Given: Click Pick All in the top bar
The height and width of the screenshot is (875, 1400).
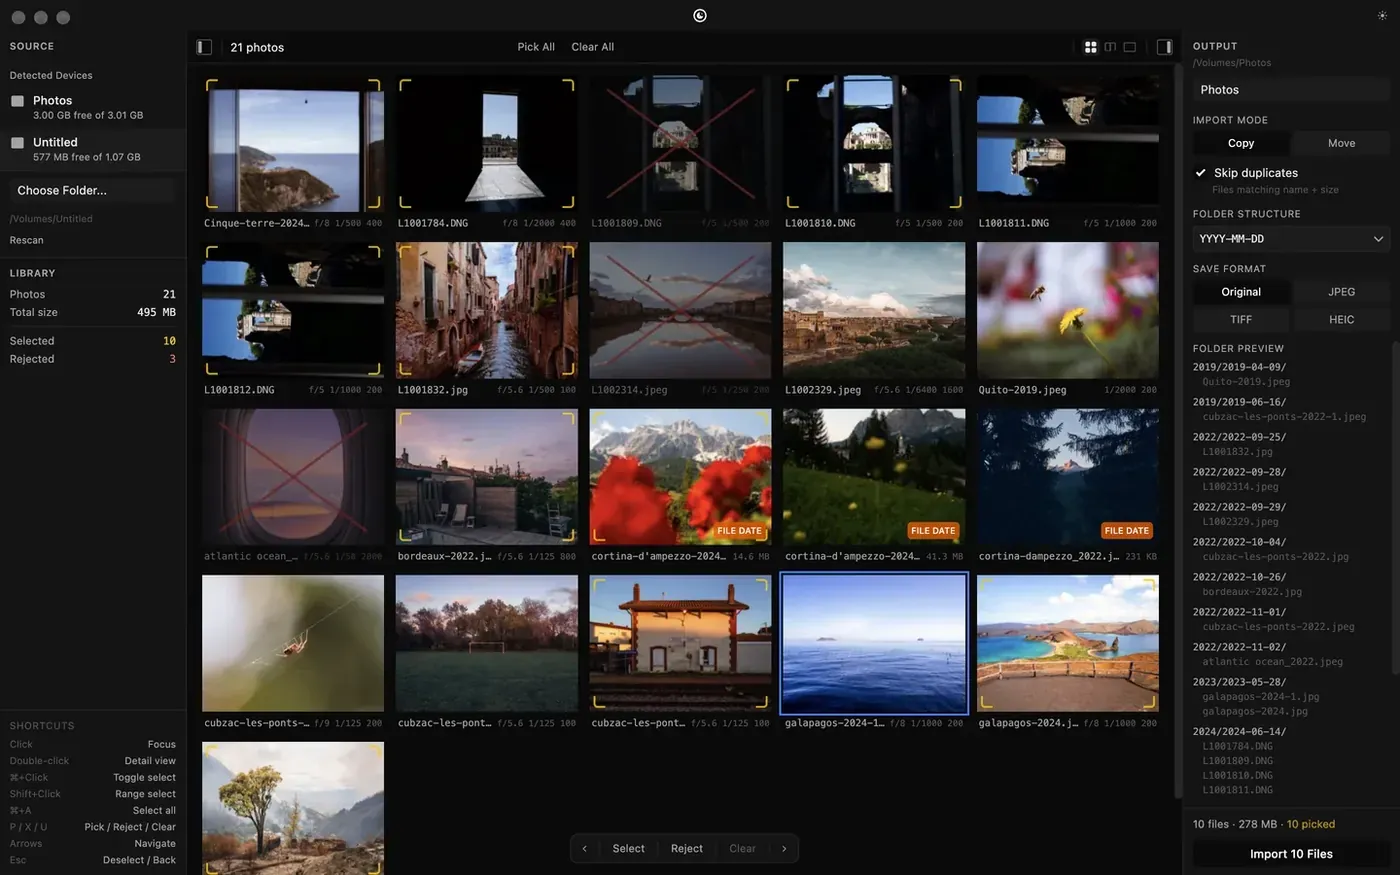Looking at the screenshot, I should click(536, 47).
